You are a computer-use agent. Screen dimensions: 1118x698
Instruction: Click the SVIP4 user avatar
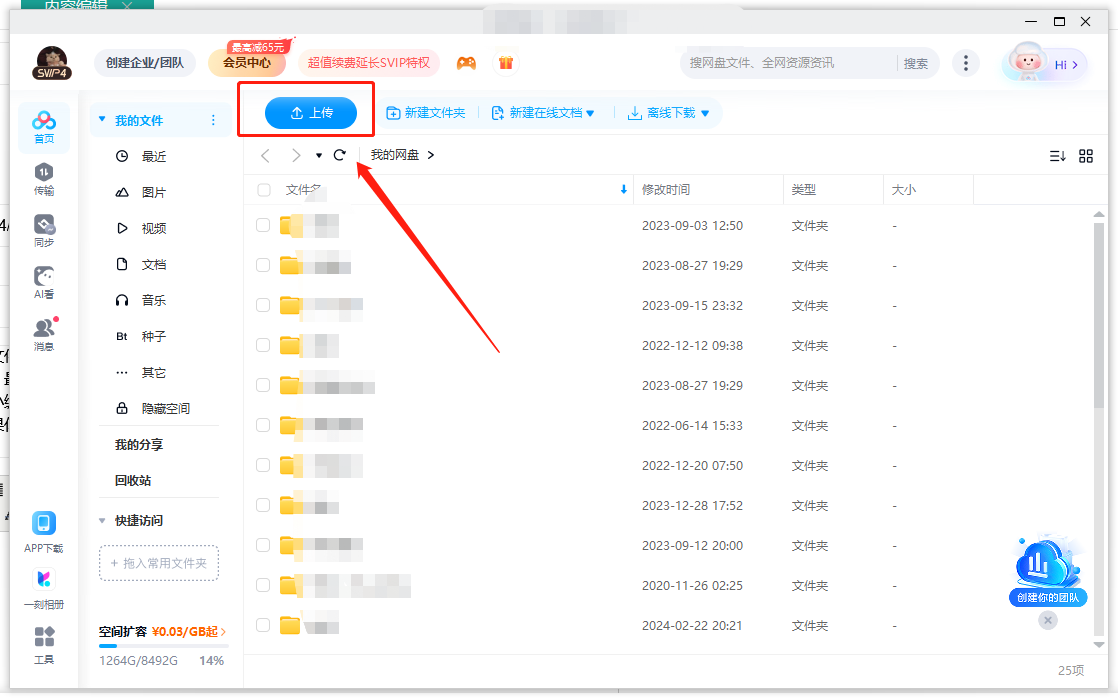[52, 63]
